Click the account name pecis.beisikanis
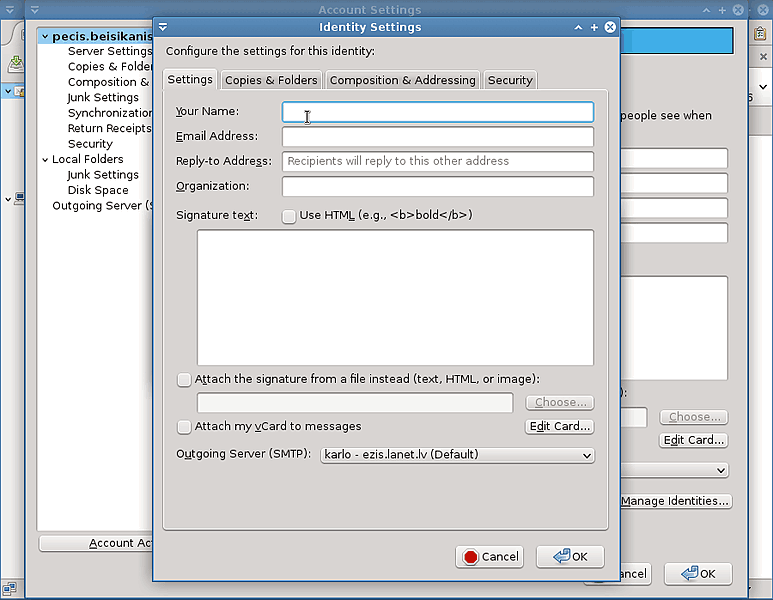 [x=102, y=36]
